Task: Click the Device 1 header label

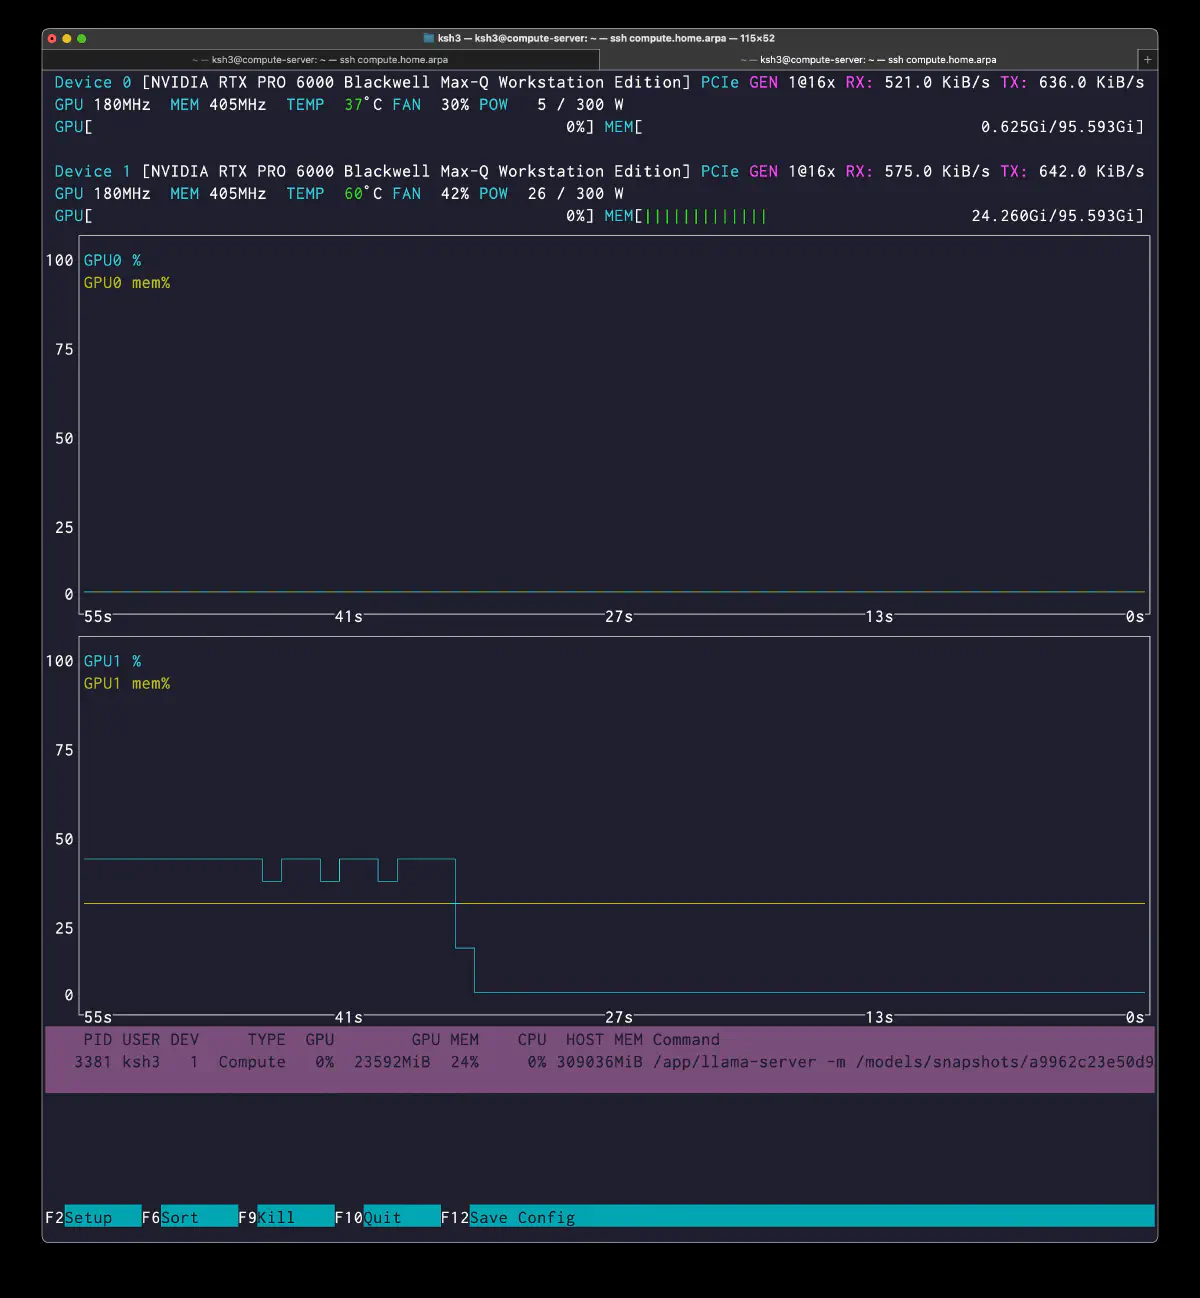Action: tap(93, 172)
